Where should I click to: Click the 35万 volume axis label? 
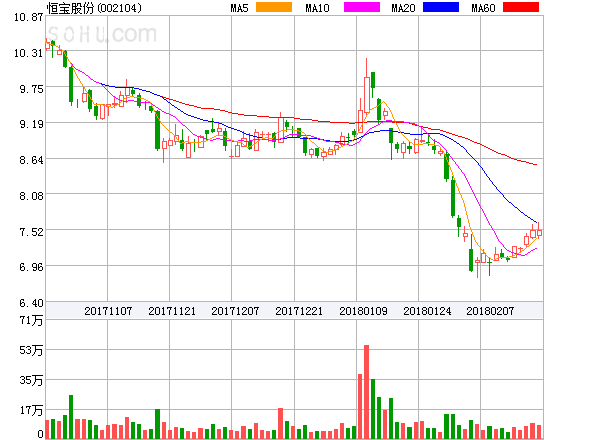(x=31, y=380)
